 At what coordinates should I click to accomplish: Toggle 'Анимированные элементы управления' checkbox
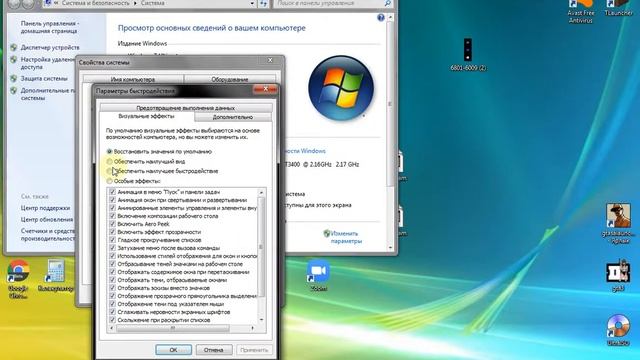click(x=113, y=208)
